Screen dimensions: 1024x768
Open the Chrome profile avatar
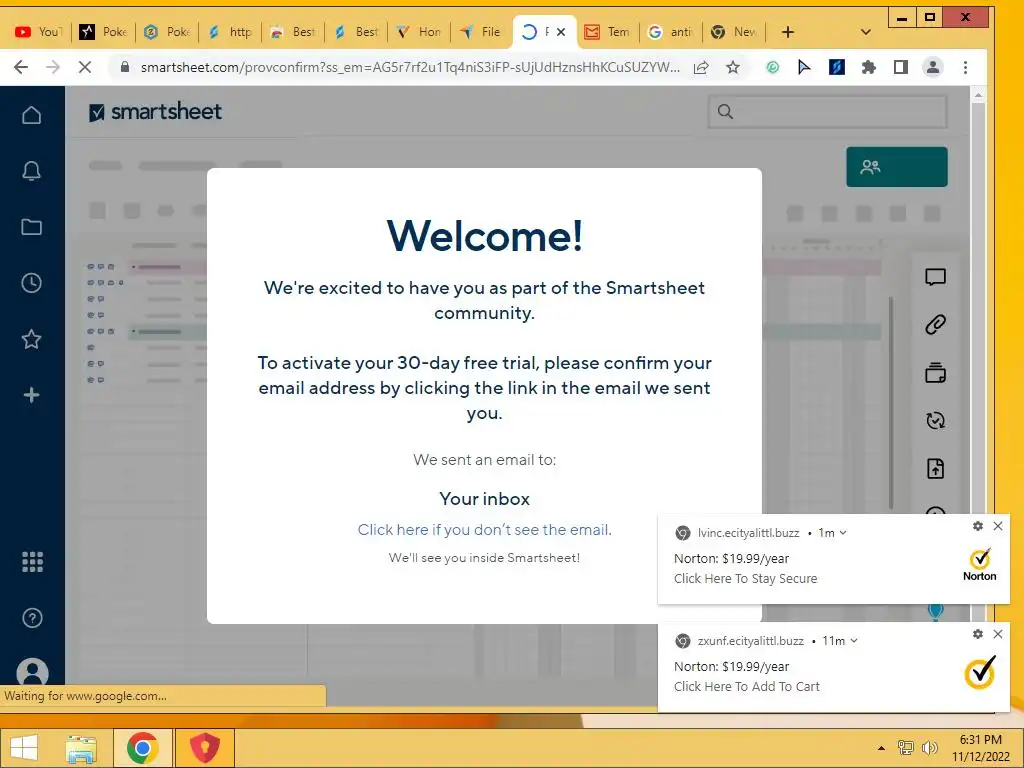[933, 67]
